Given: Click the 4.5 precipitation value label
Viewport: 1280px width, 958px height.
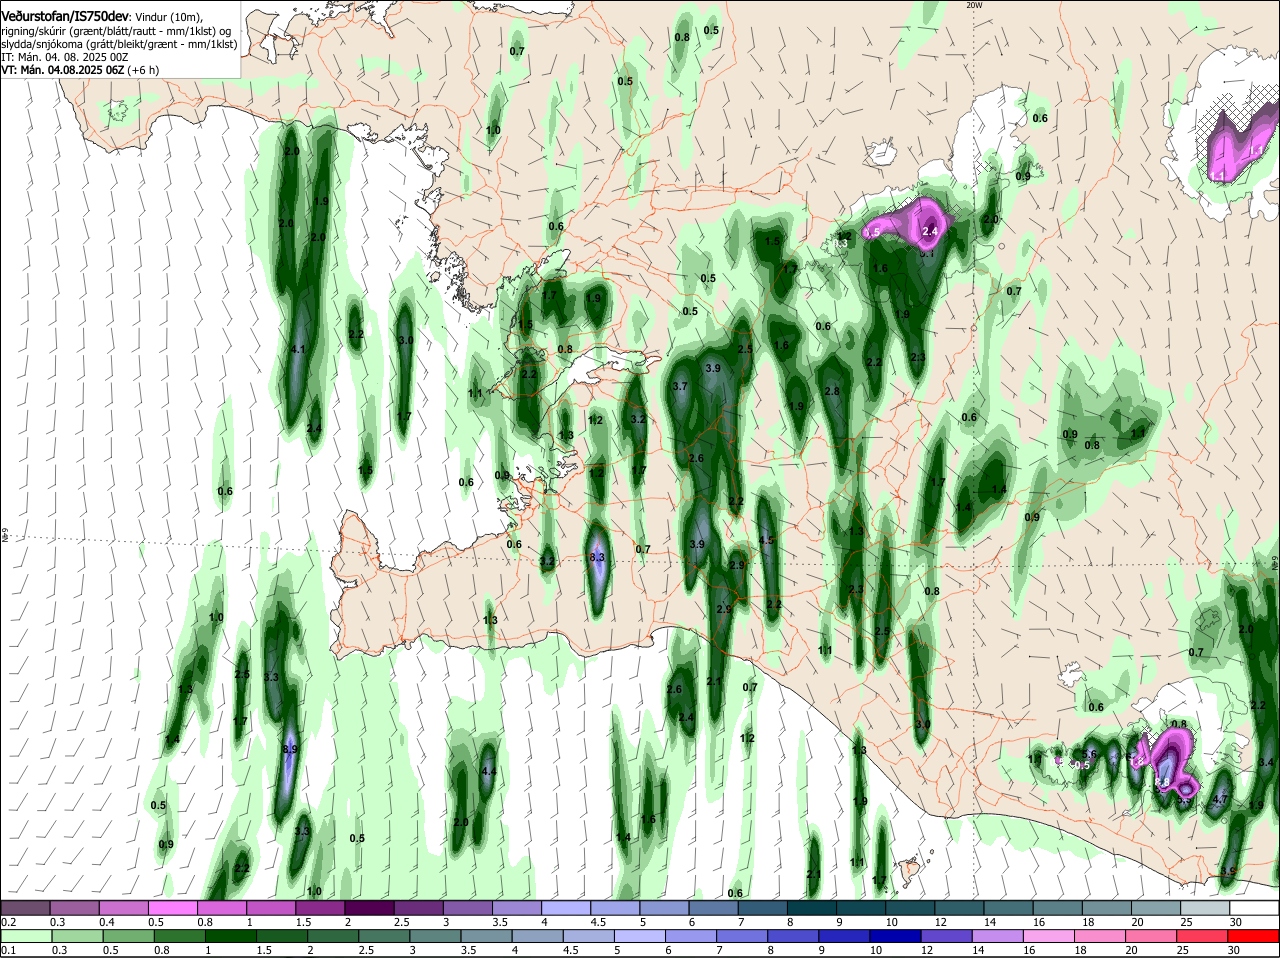Looking at the screenshot, I should (767, 540).
